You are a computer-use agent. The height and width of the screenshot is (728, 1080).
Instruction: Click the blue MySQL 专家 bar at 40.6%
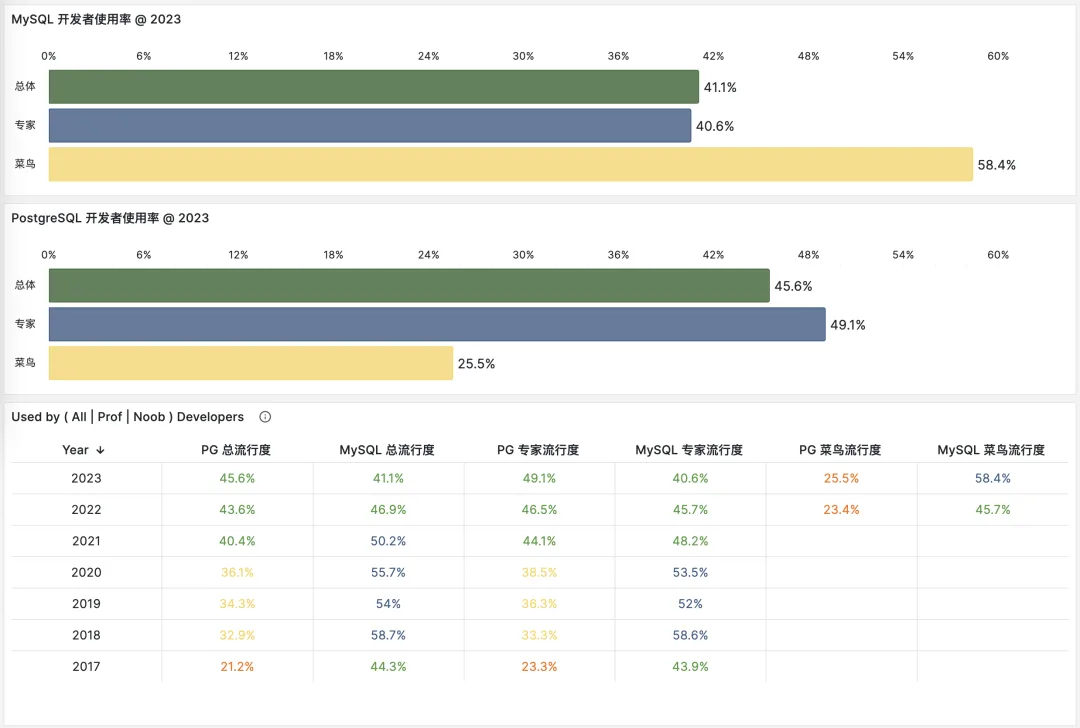pos(370,125)
